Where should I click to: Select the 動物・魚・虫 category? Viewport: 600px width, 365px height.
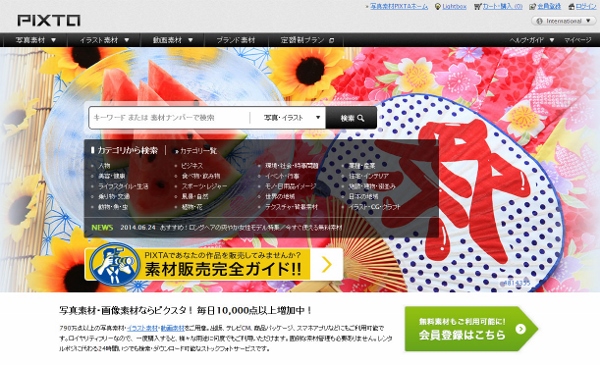click(113, 207)
